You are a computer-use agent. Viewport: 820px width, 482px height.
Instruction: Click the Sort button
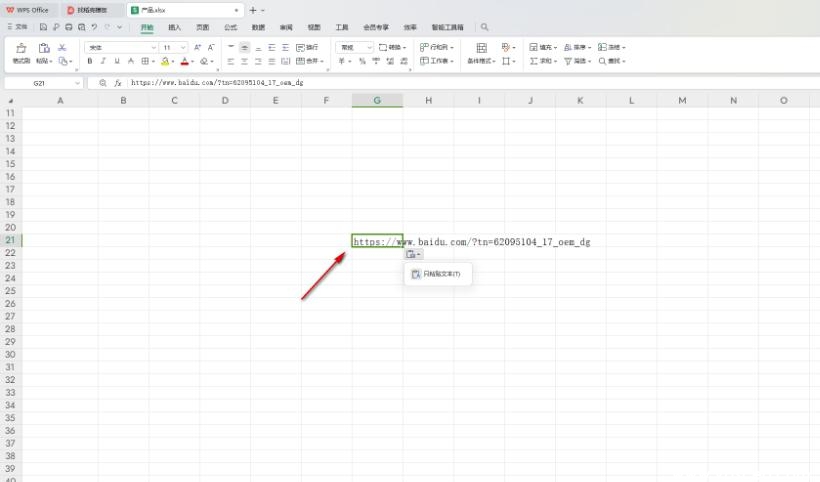coord(577,48)
